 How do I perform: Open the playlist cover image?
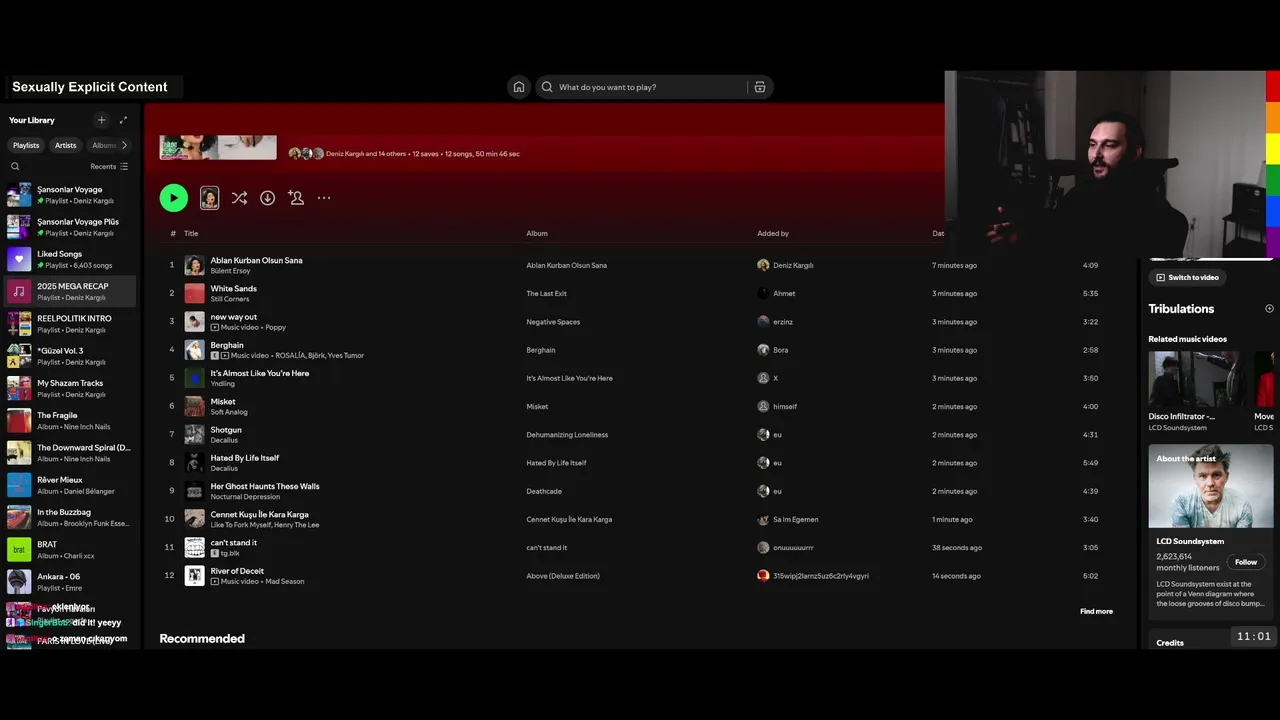pyautogui.click(x=218, y=148)
